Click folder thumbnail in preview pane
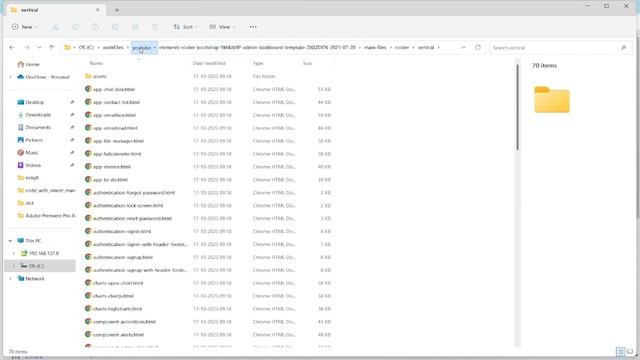The width and height of the screenshot is (640, 360). click(552, 100)
